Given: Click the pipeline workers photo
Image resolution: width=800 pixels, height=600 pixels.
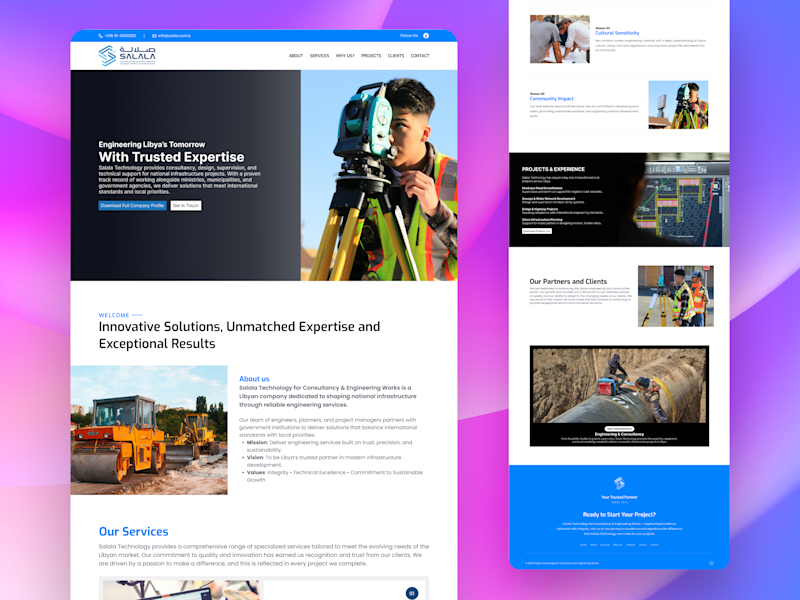Looking at the screenshot, I should point(619,385).
